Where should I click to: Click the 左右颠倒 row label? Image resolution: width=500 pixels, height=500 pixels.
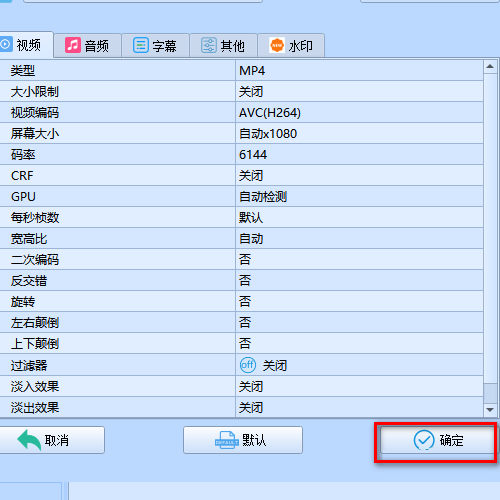coord(34,323)
